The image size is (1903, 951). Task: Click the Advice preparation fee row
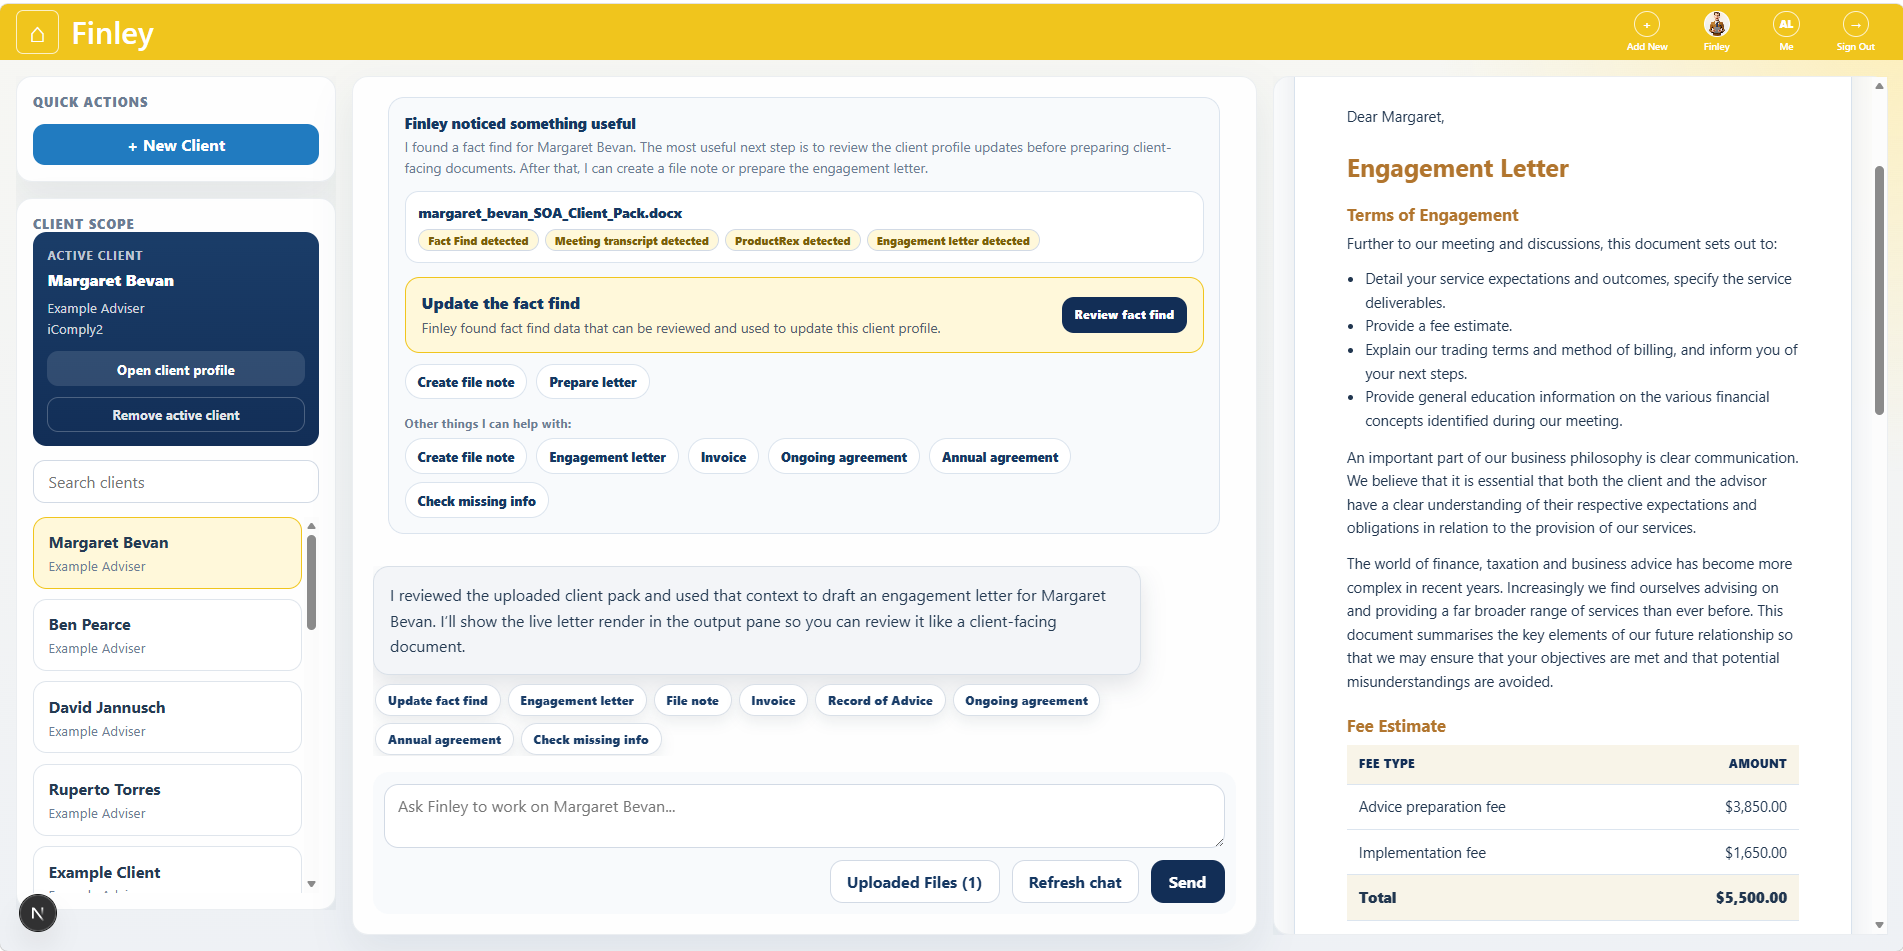(x=1572, y=807)
